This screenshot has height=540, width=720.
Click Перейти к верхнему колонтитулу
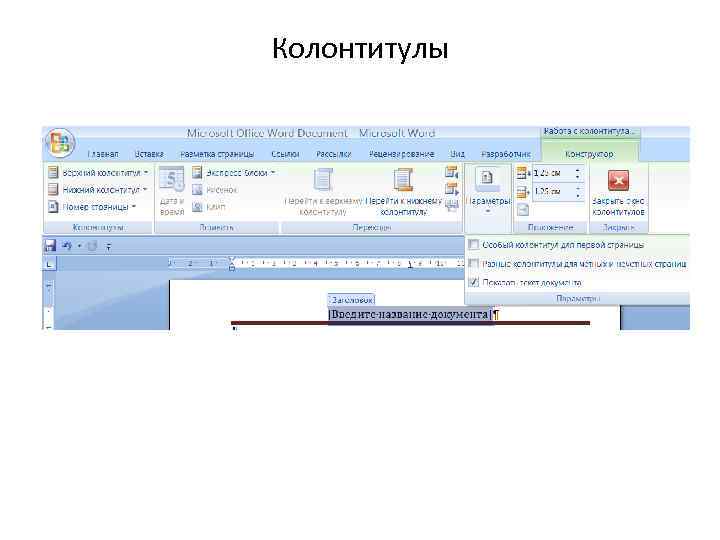pyautogui.click(x=323, y=191)
